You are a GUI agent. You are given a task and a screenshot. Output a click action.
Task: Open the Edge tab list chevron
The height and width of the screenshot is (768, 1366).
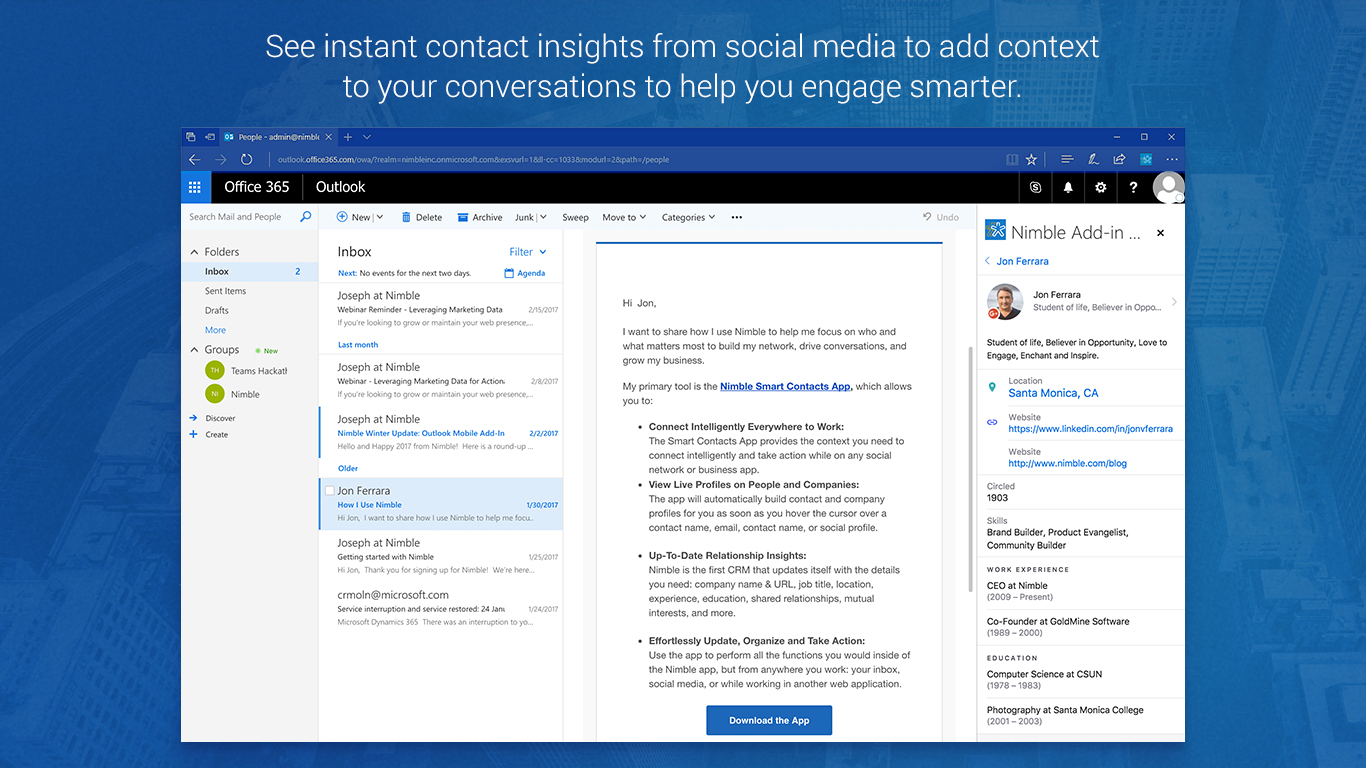(x=367, y=137)
